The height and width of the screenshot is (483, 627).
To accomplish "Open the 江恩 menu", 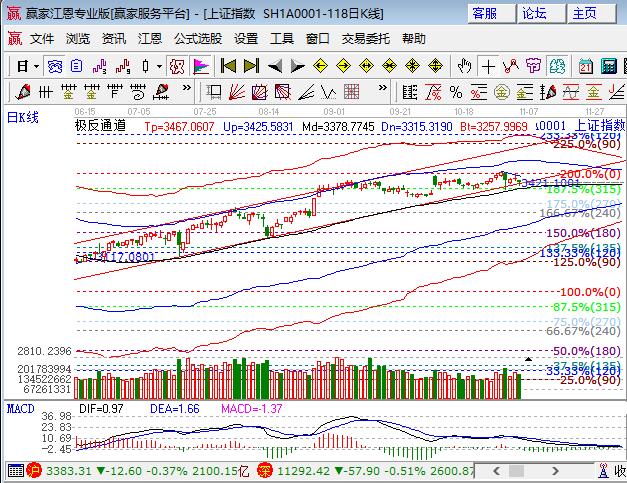I will (x=151, y=38).
